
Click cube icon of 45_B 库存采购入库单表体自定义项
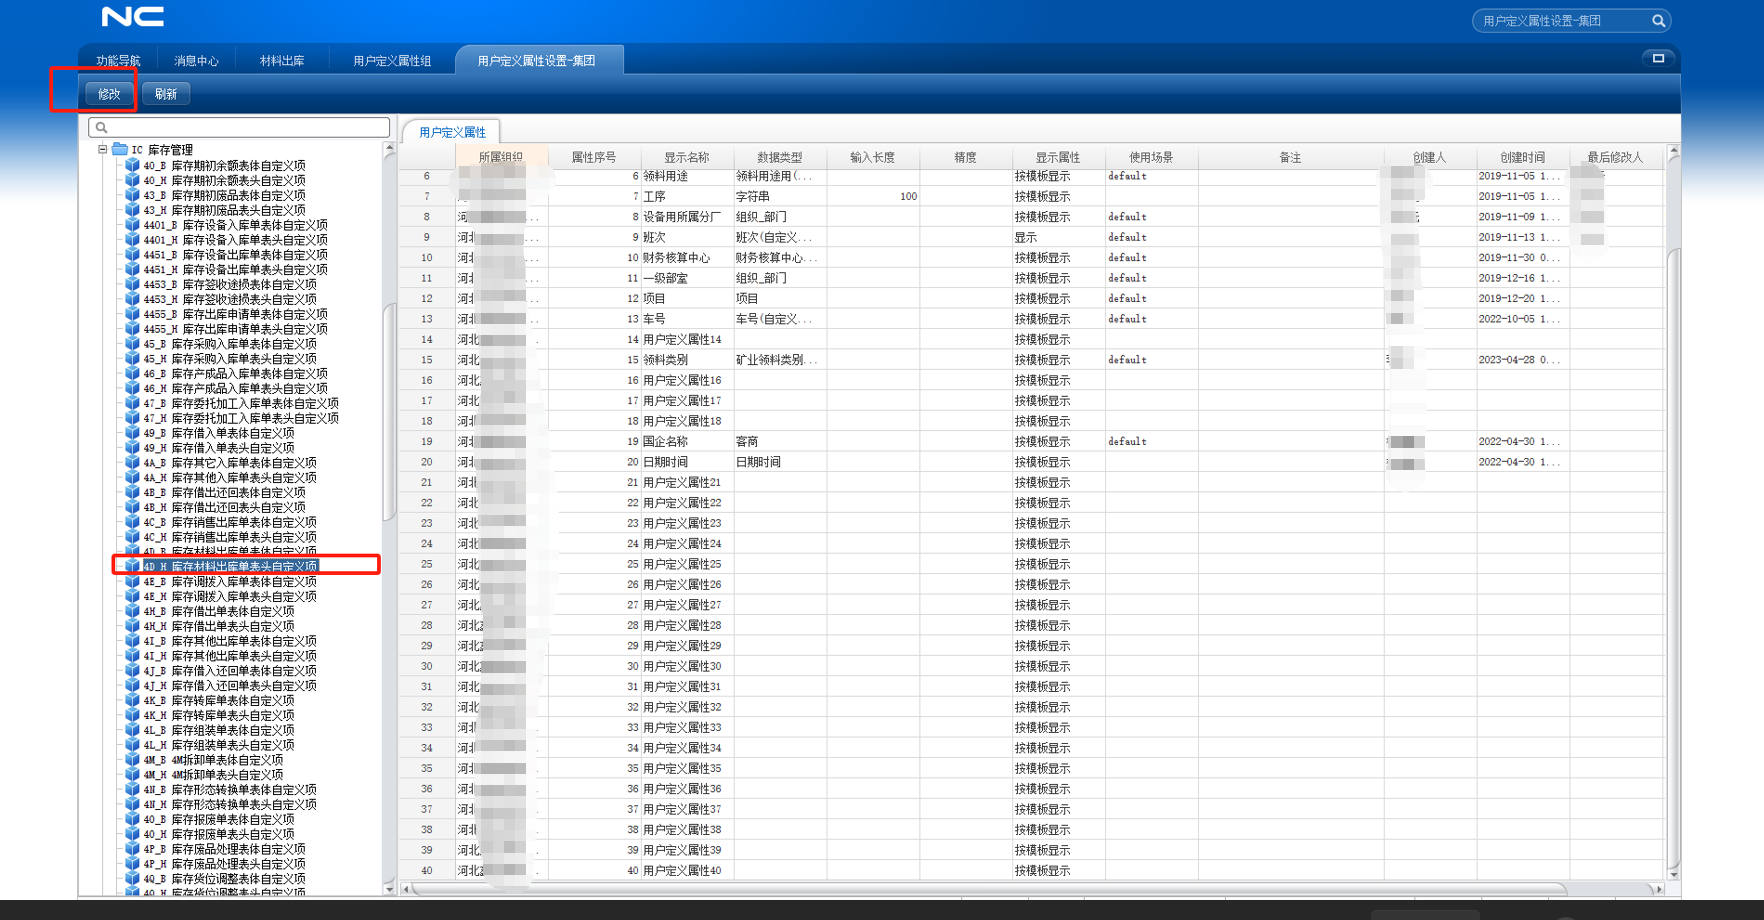132,344
